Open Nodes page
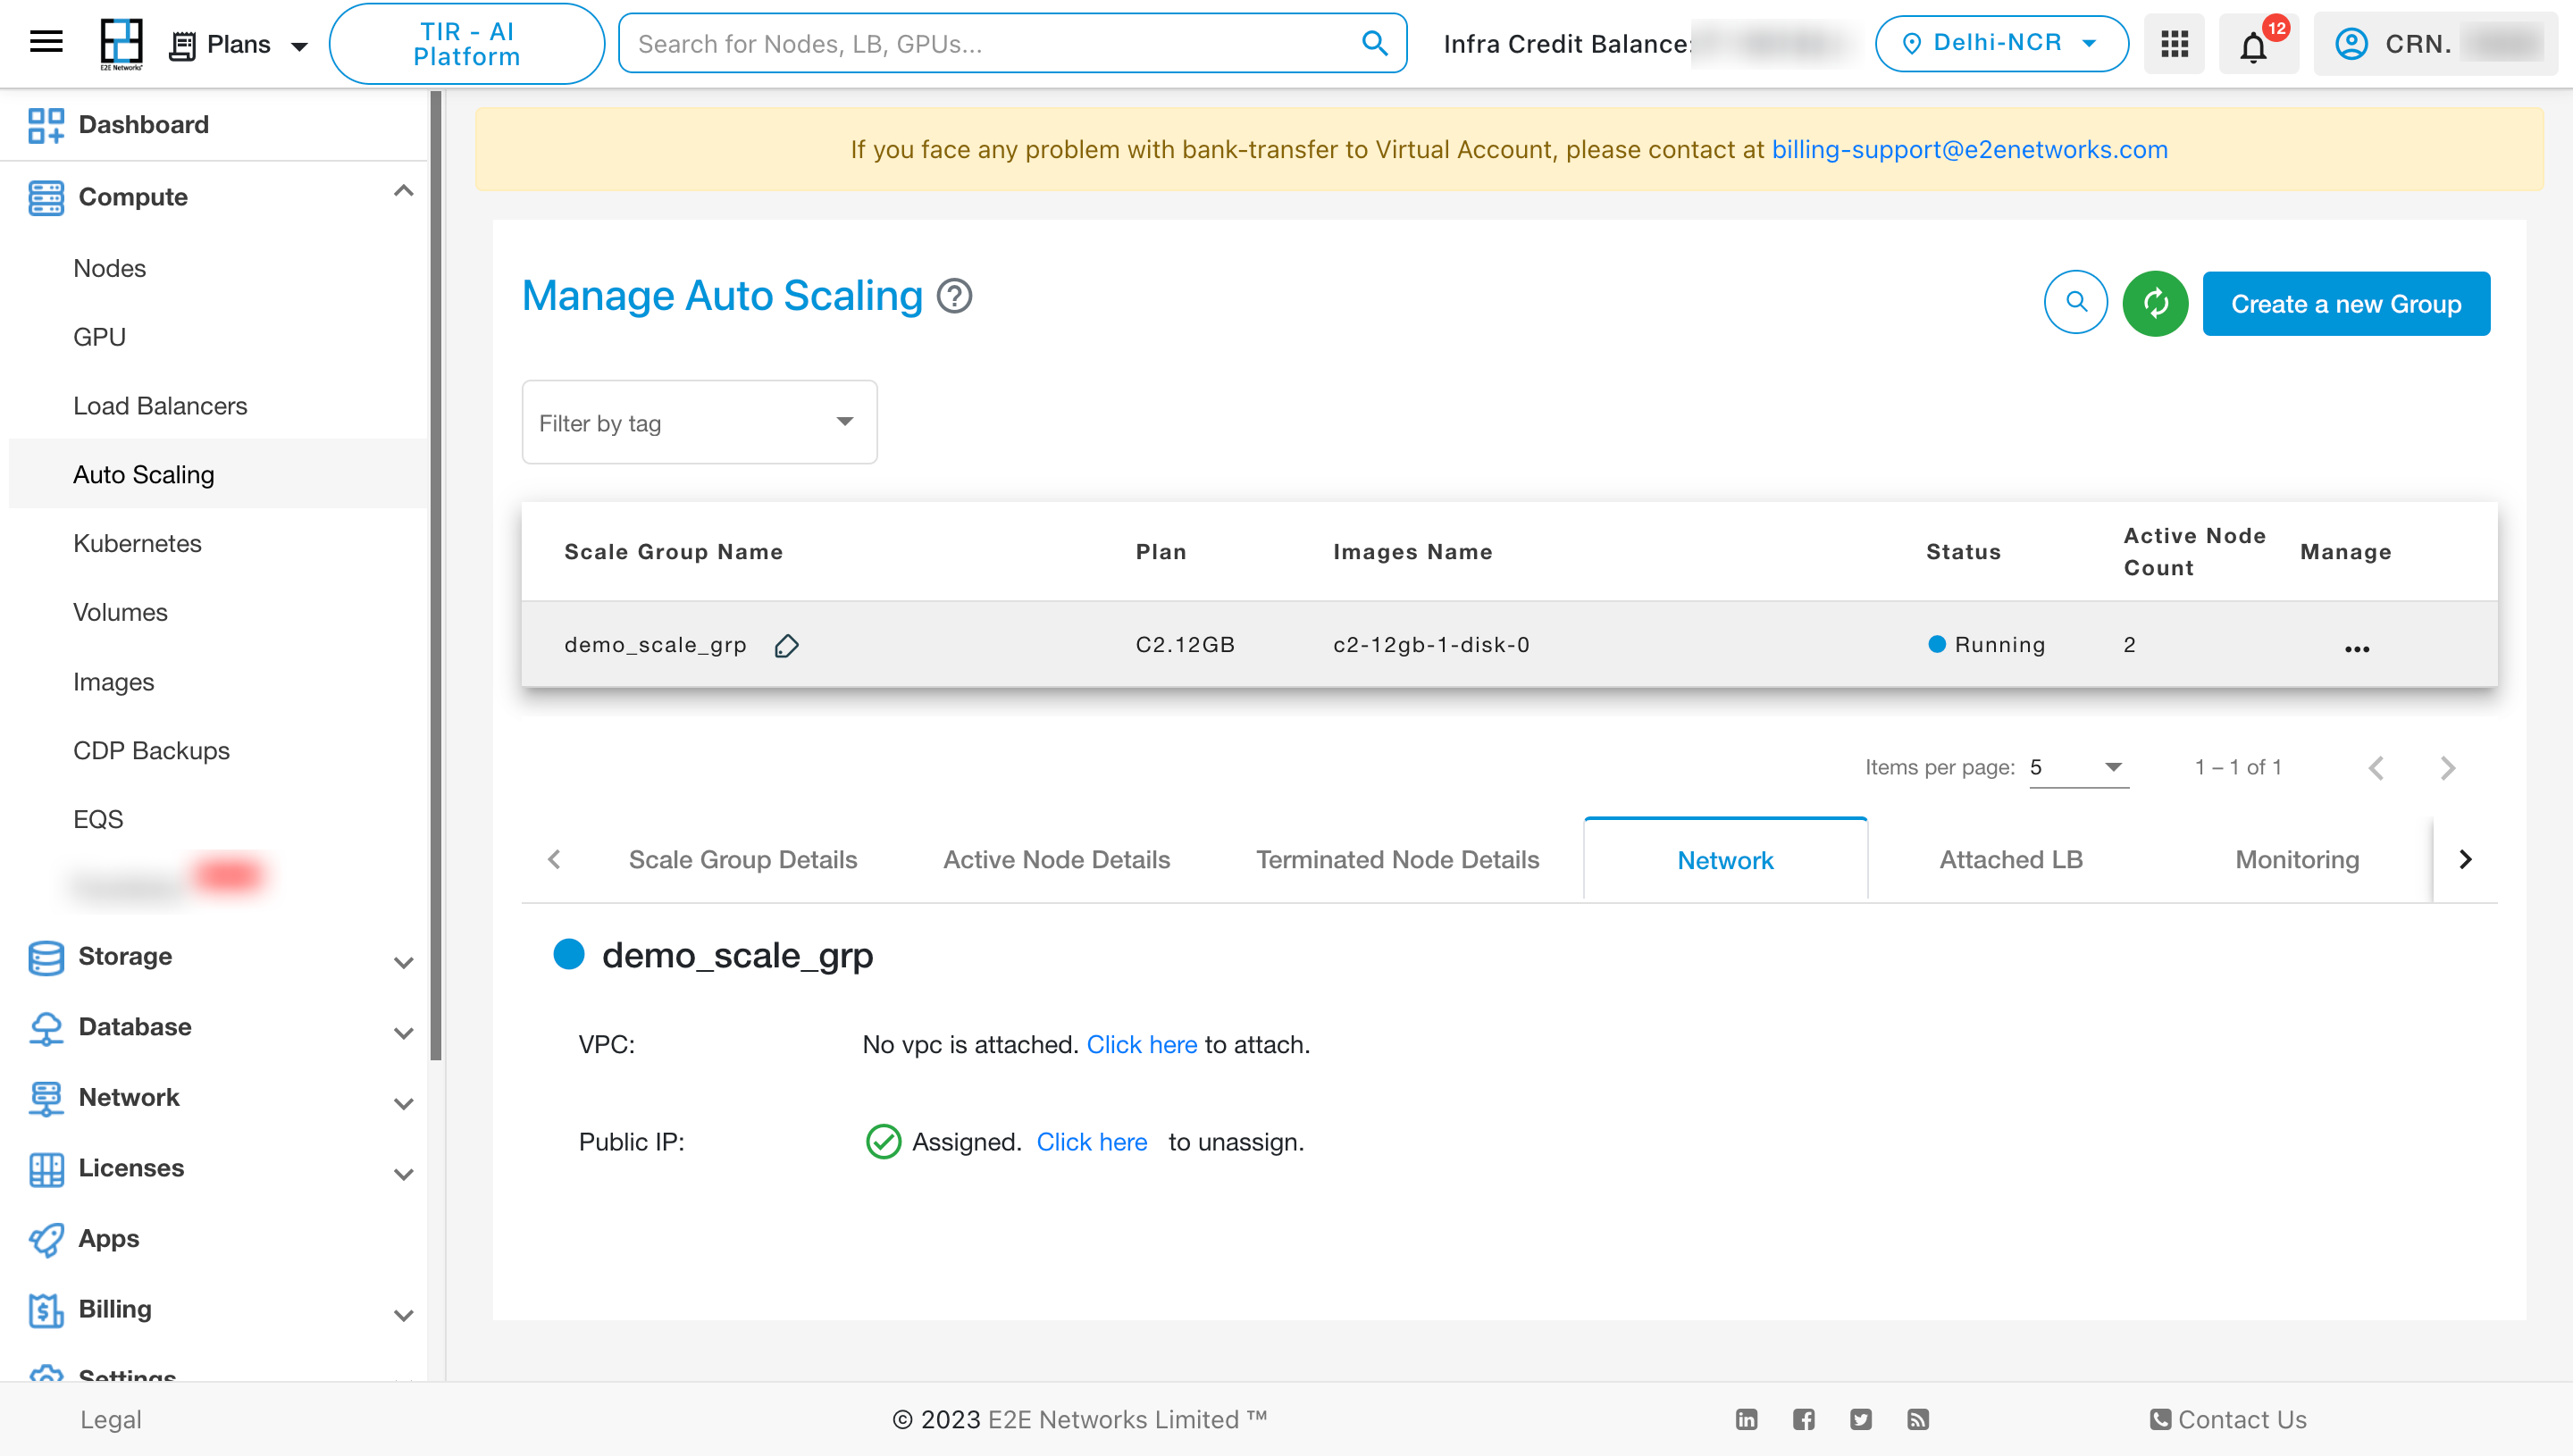 110,268
